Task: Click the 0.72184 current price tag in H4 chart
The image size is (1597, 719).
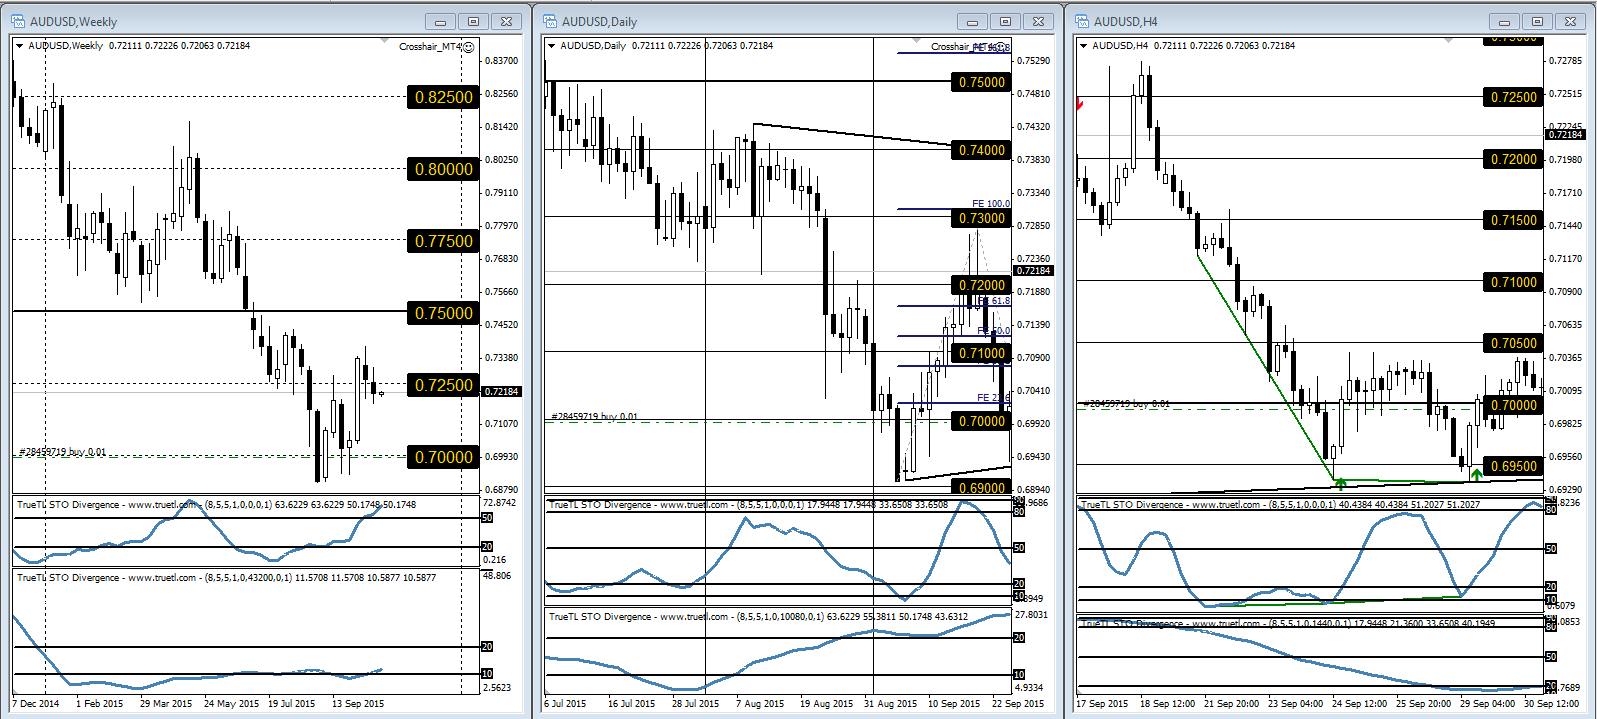Action: (x=1566, y=134)
